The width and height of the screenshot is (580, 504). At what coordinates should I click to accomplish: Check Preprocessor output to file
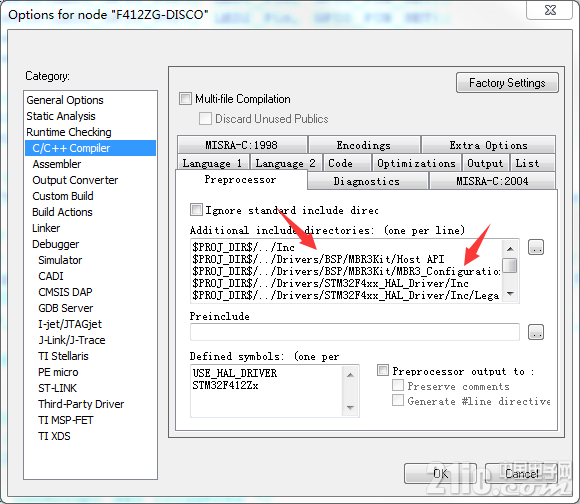[x=383, y=370]
